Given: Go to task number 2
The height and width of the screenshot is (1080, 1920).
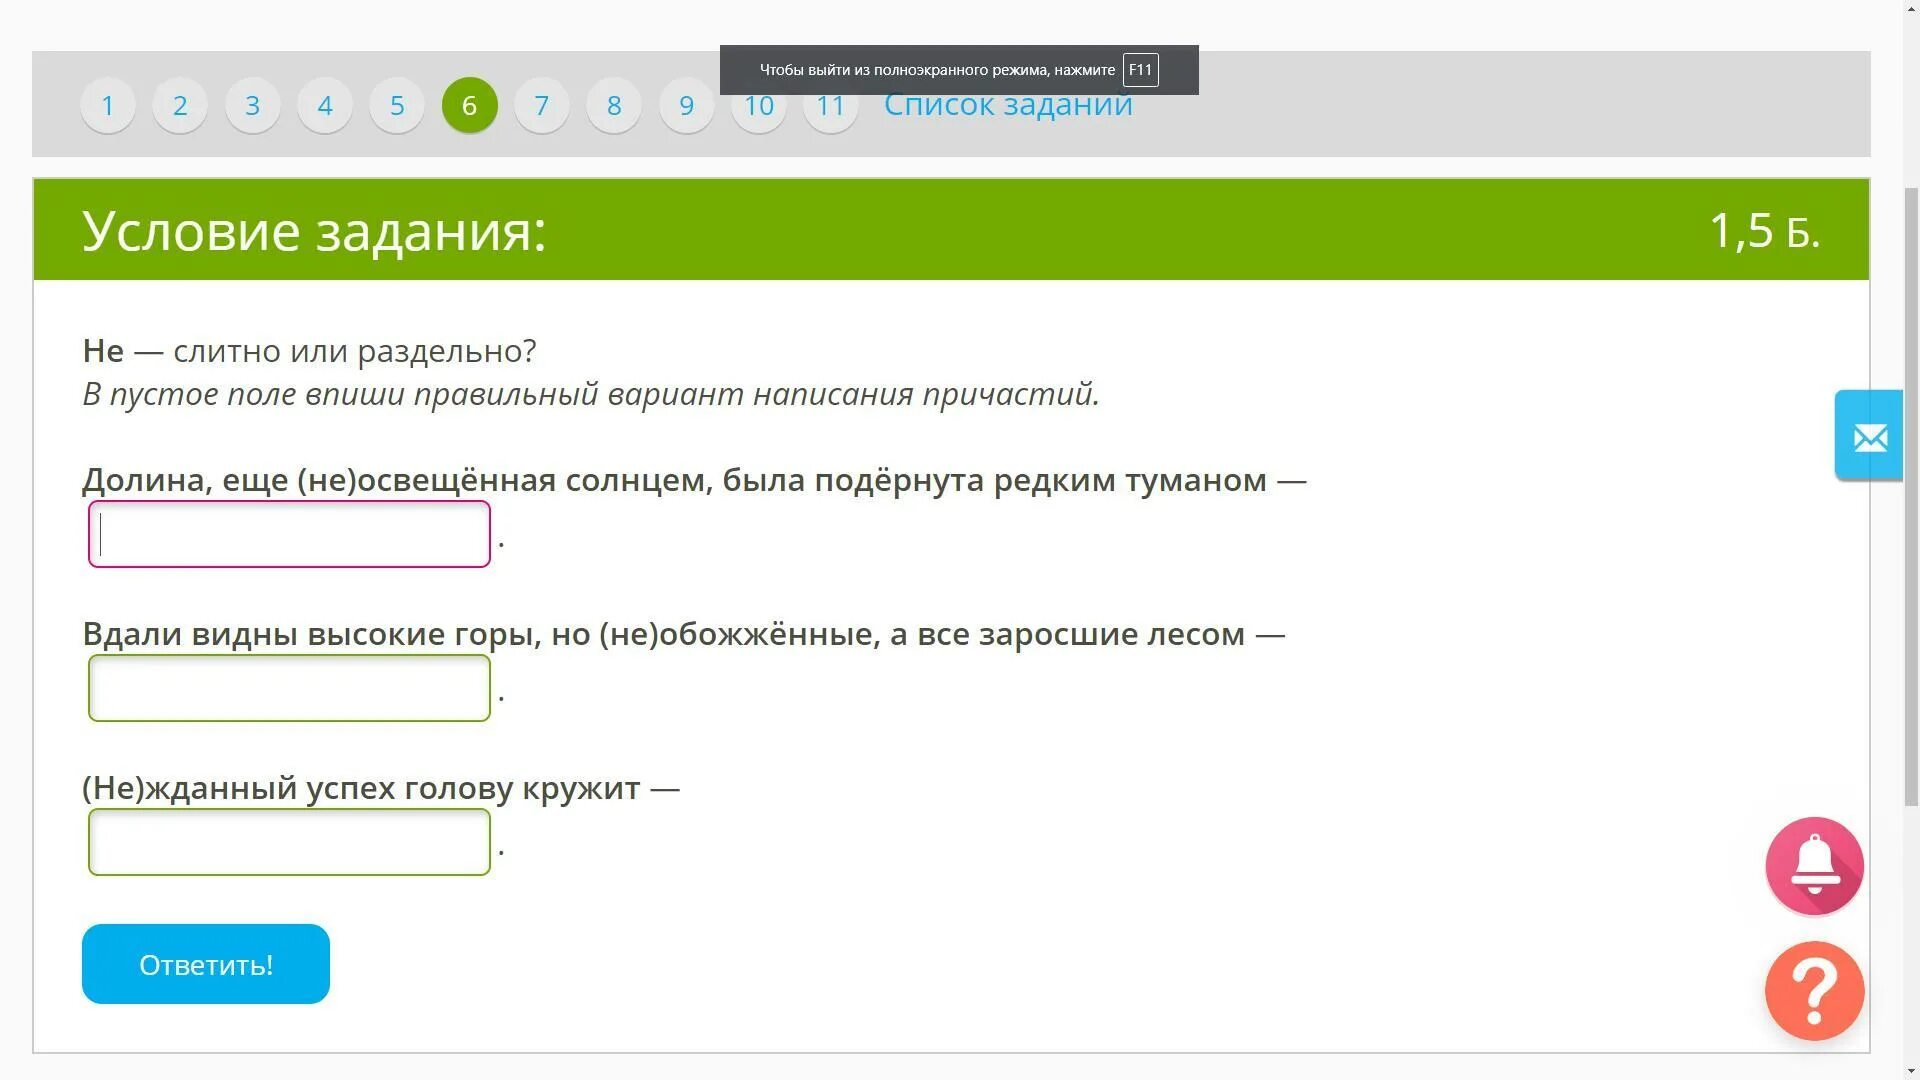Looking at the screenshot, I should [180, 105].
